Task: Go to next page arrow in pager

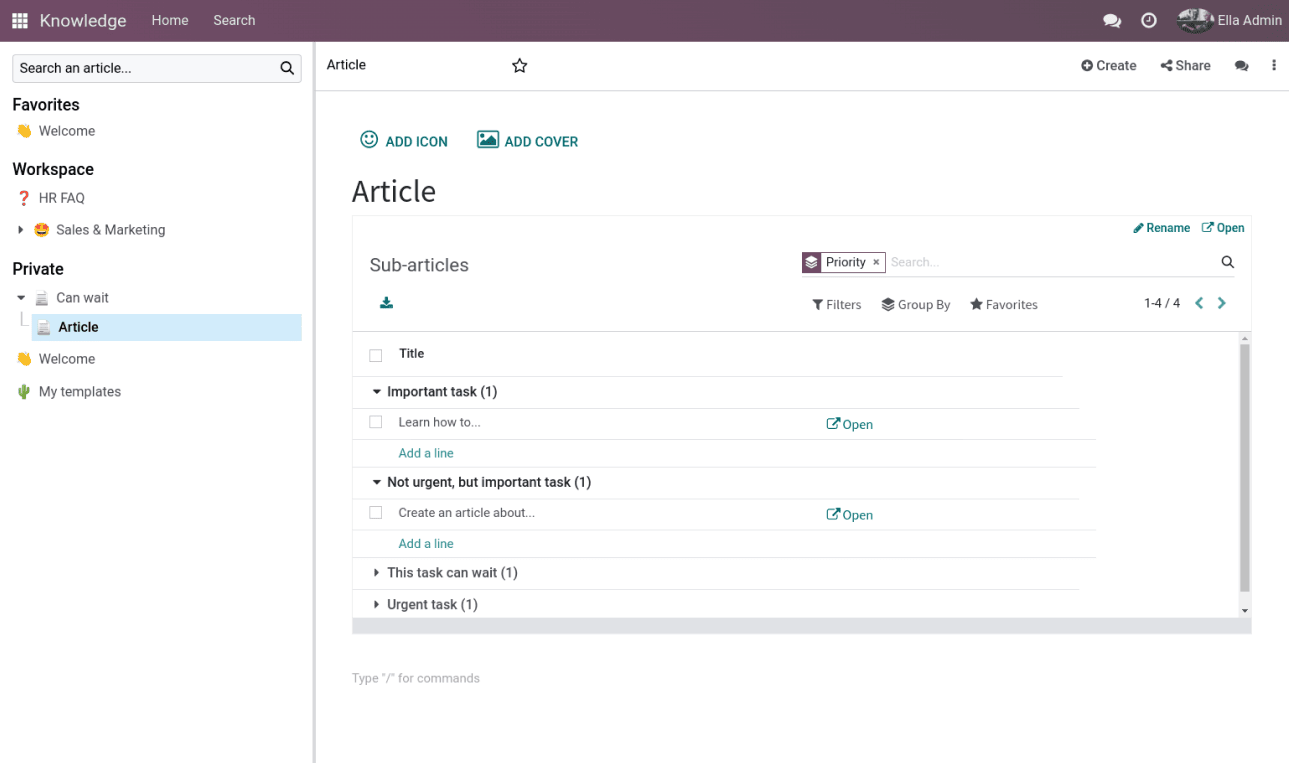Action: click(1222, 303)
